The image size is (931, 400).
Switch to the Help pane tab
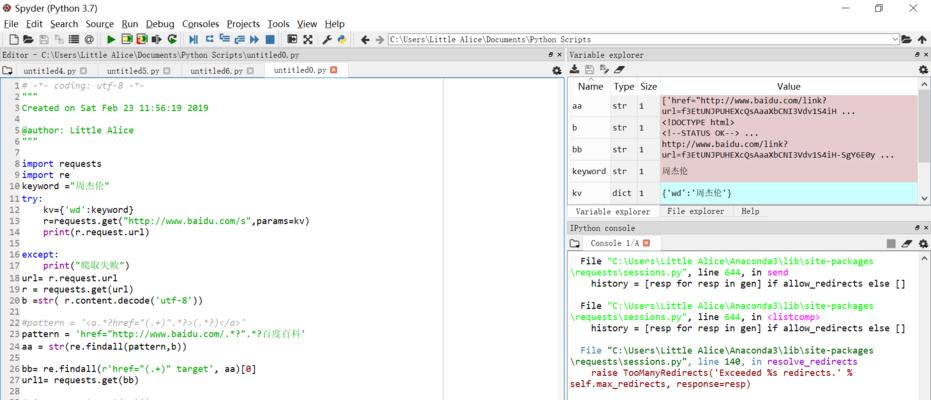[x=750, y=211]
